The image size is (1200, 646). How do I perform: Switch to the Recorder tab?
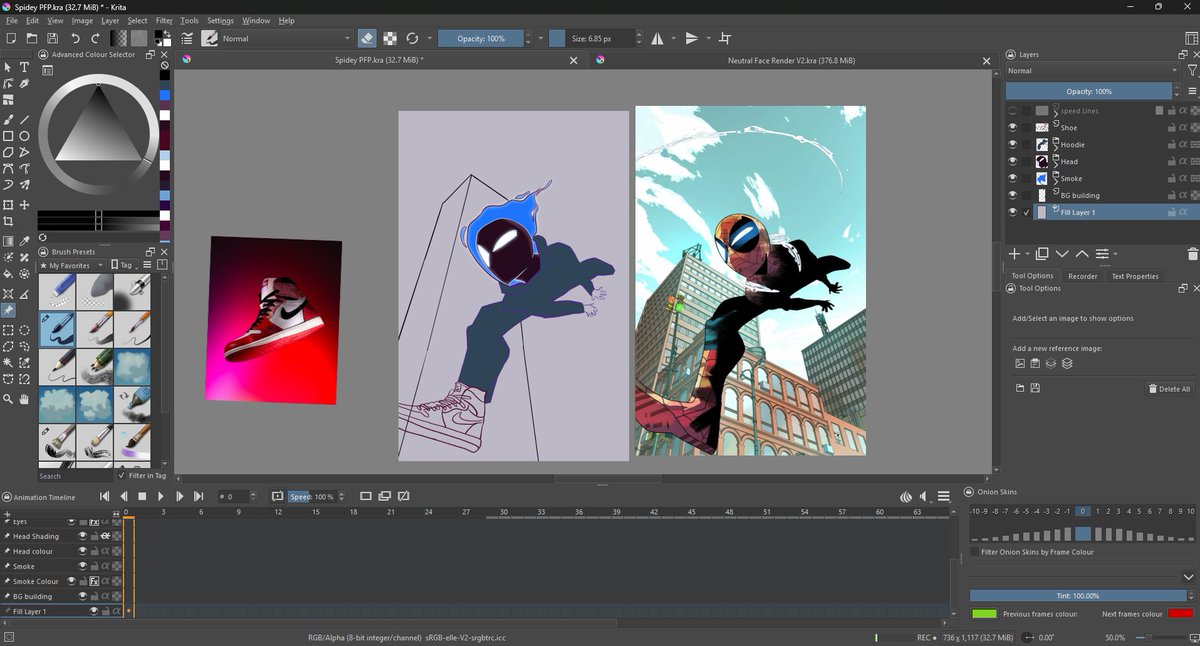click(x=1082, y=276)
